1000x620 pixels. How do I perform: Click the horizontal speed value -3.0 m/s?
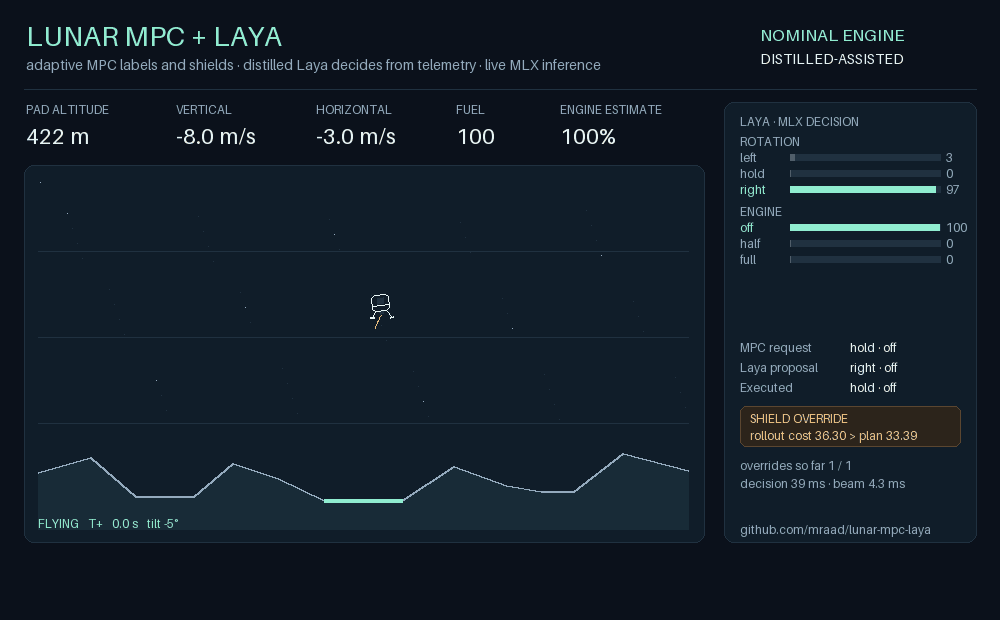click(356, 137)
